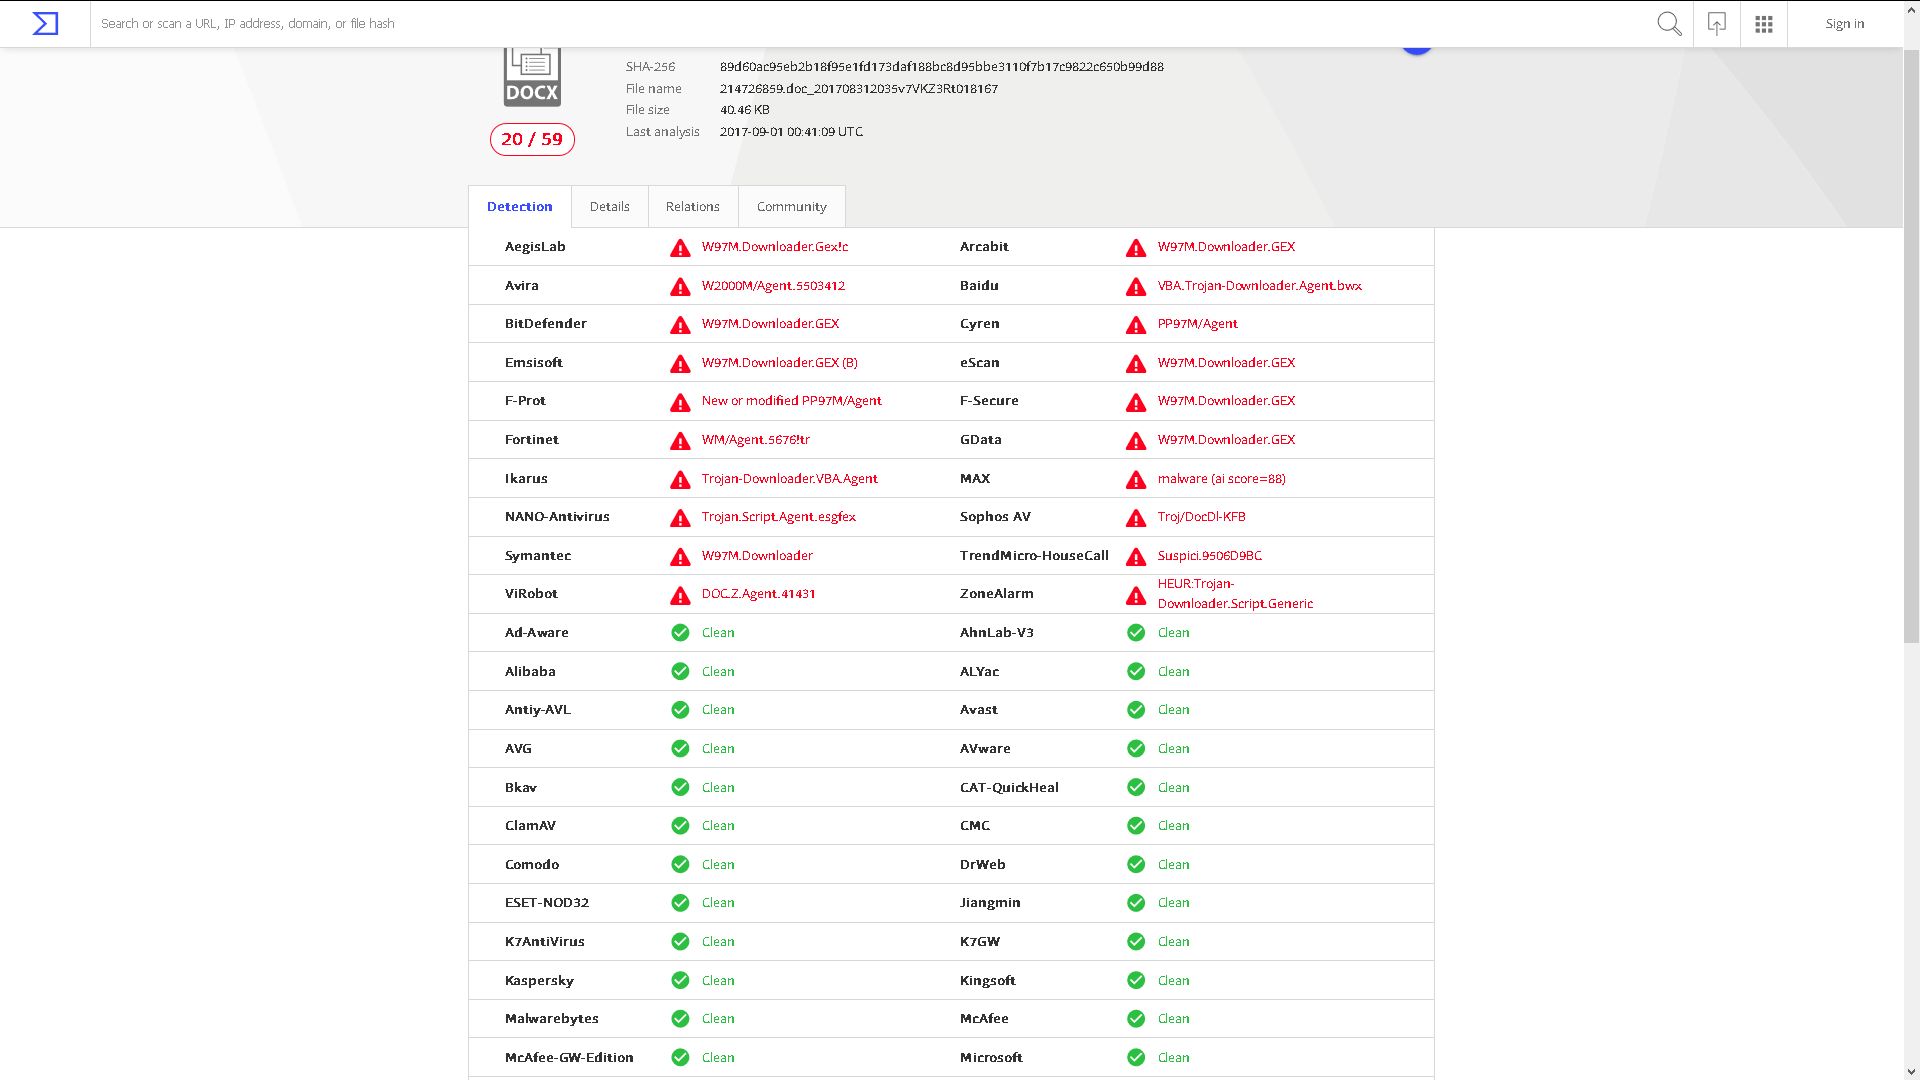This screenshot has height=1080, width=1920.
Task: Click the upload file icon
Action: [x=1717, y=23]
